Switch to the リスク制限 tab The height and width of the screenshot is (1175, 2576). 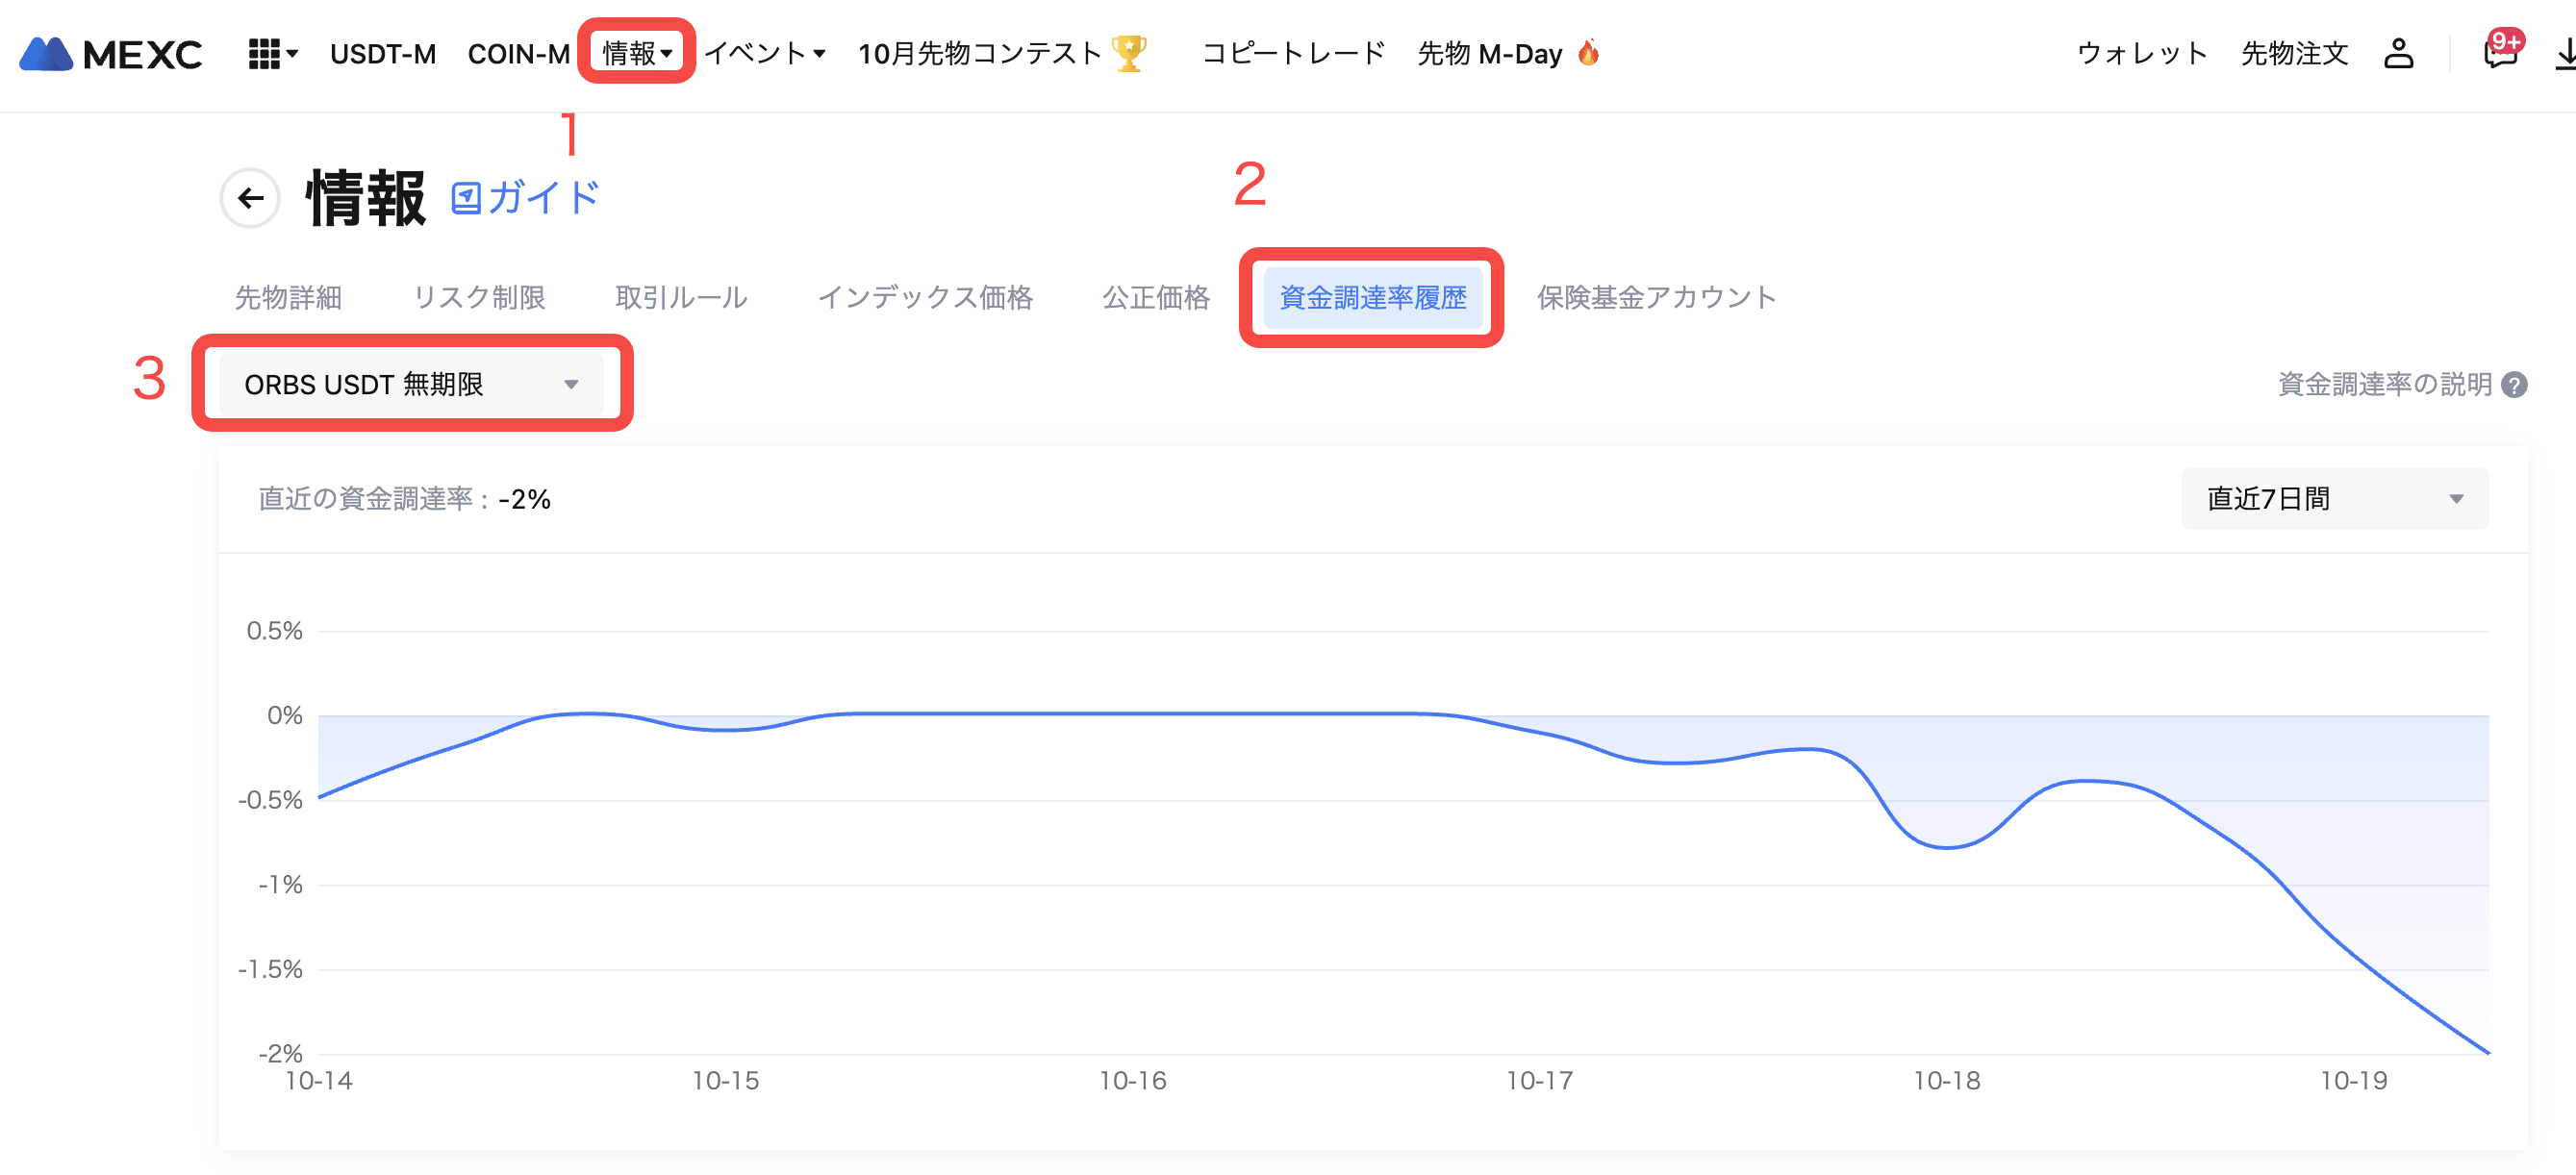tap(479, 298)
